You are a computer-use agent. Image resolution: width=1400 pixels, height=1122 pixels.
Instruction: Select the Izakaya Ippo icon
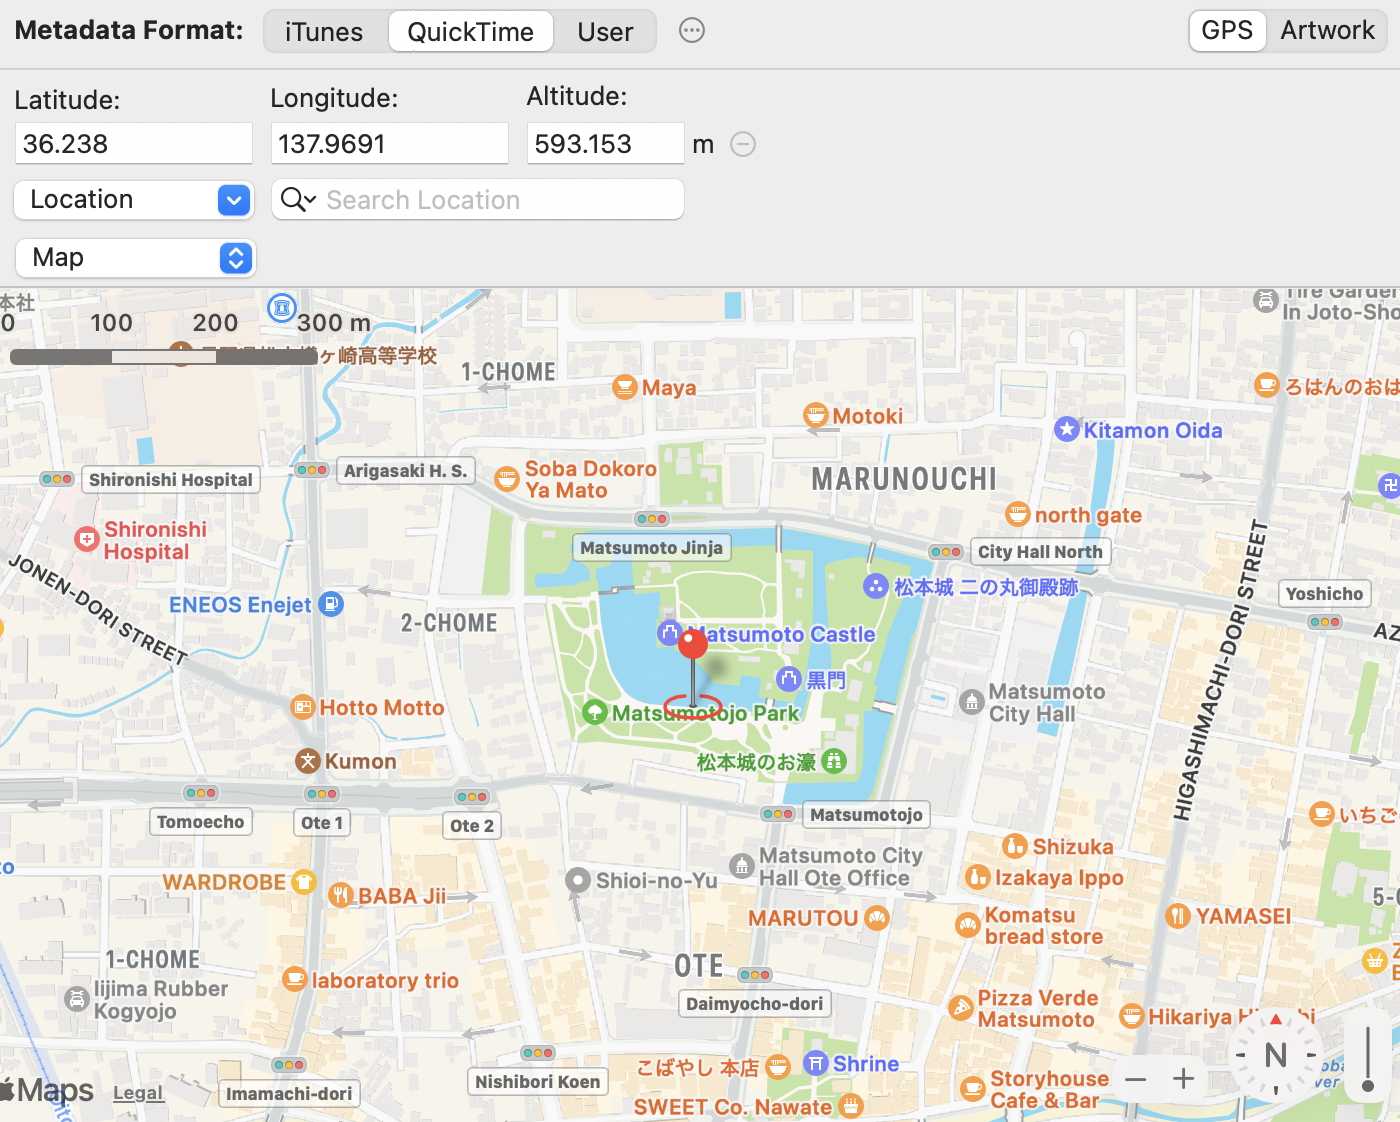(x=978, y=877)
